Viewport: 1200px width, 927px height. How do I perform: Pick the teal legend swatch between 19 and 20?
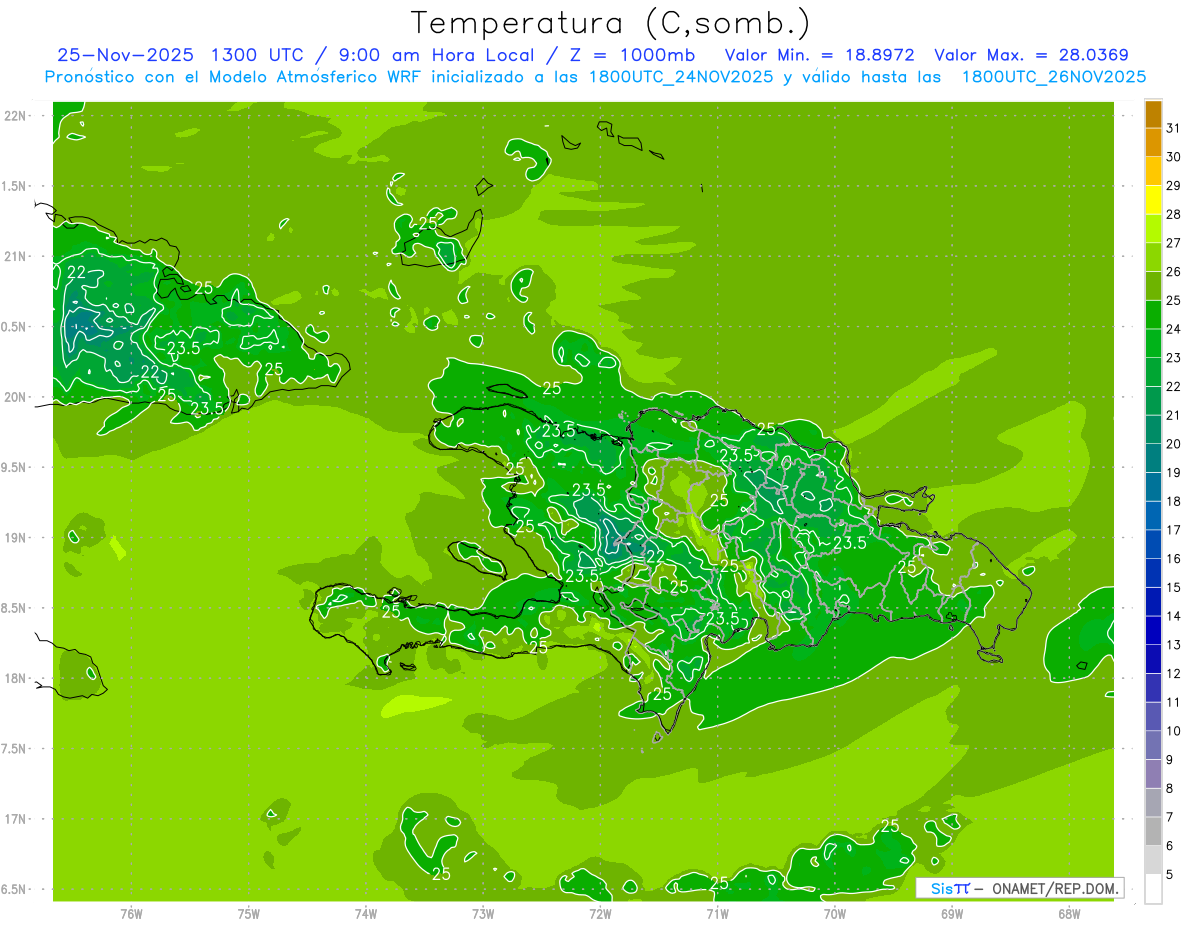pyautogui.click(x=1153, y=459)
